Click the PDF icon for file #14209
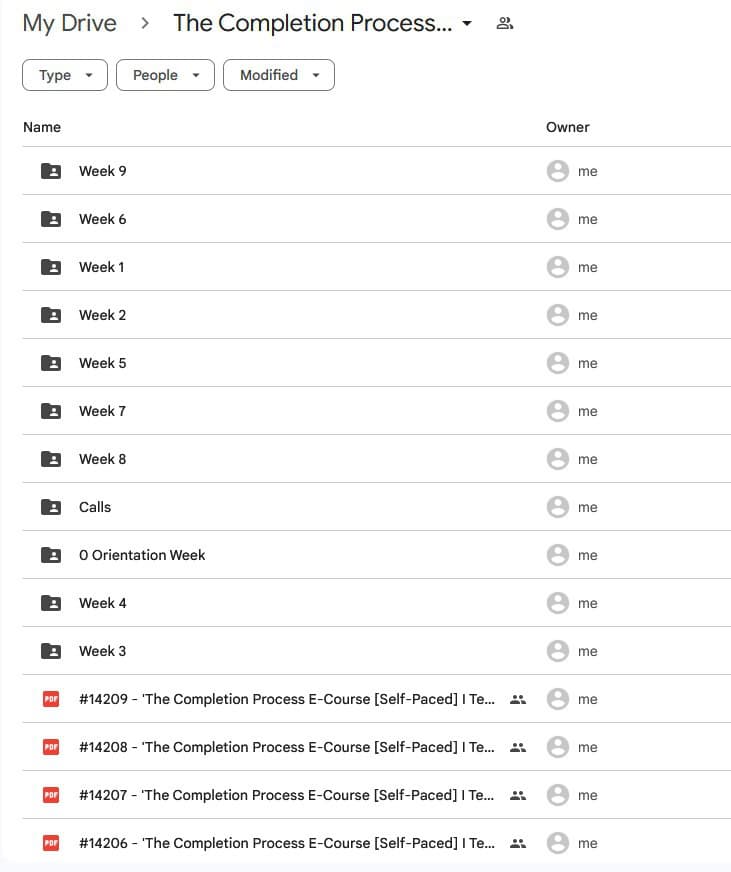 (x=50, y=699)
